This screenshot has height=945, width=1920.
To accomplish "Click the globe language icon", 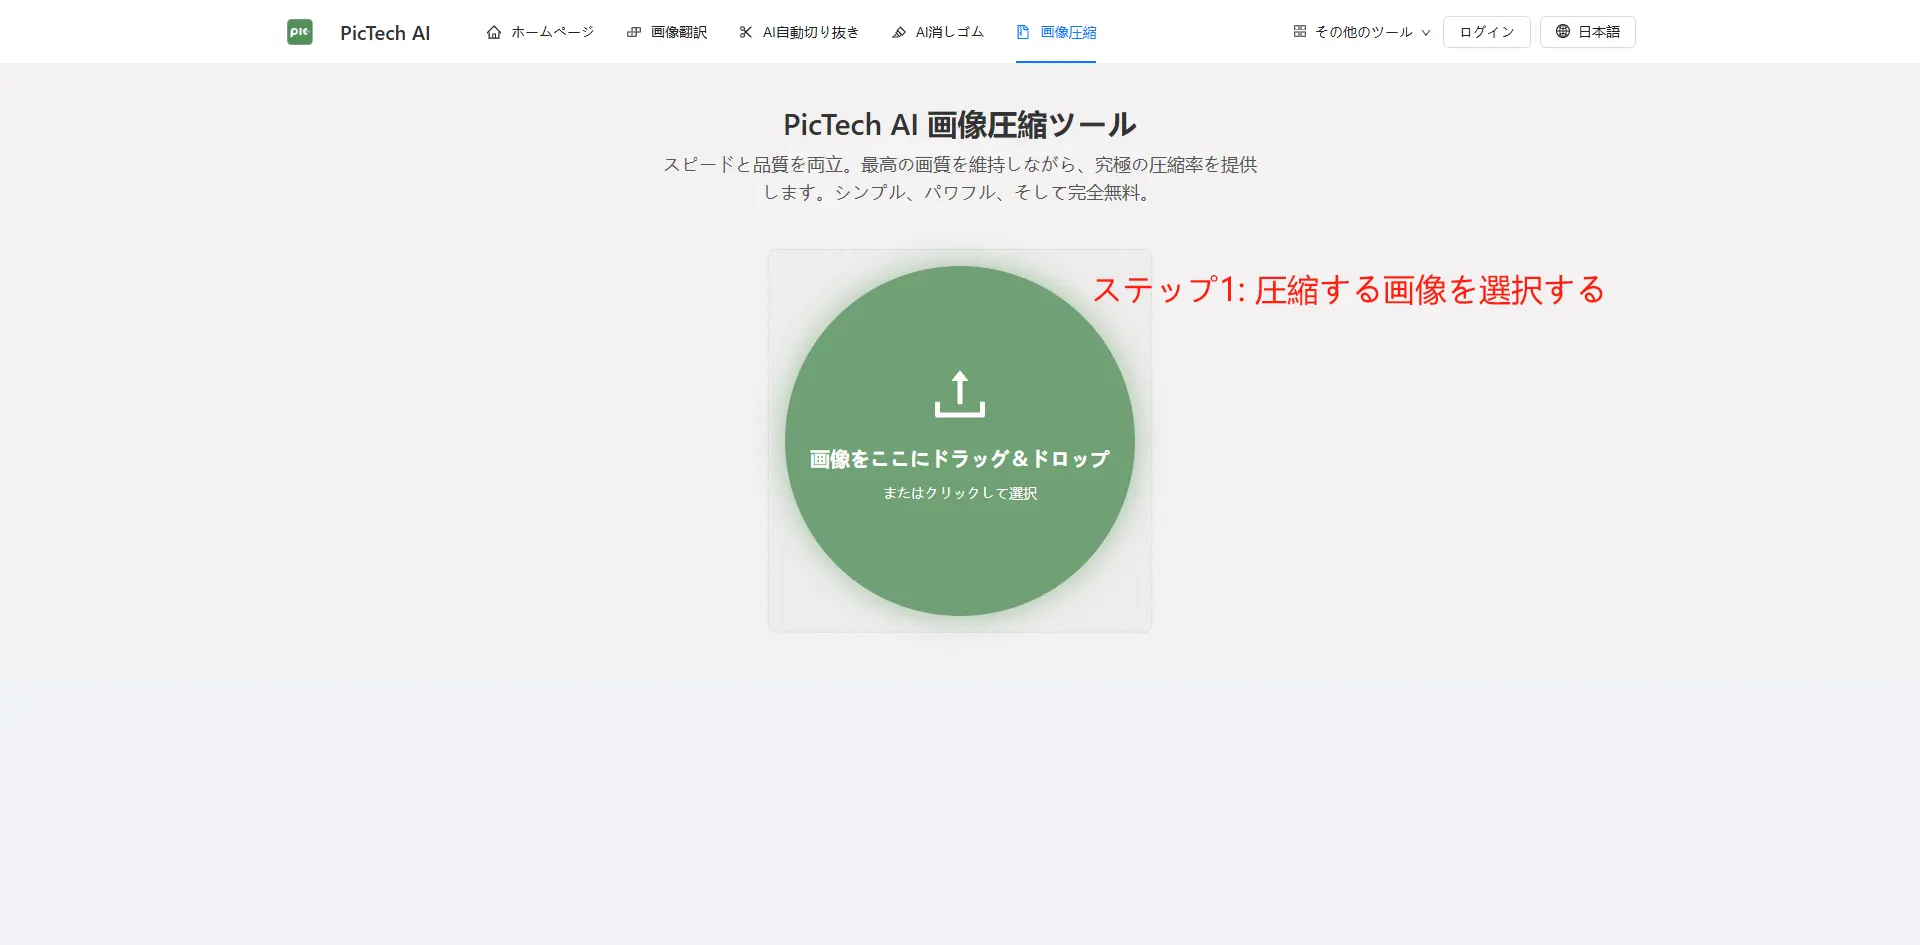I will click(x=1563, y=32).
